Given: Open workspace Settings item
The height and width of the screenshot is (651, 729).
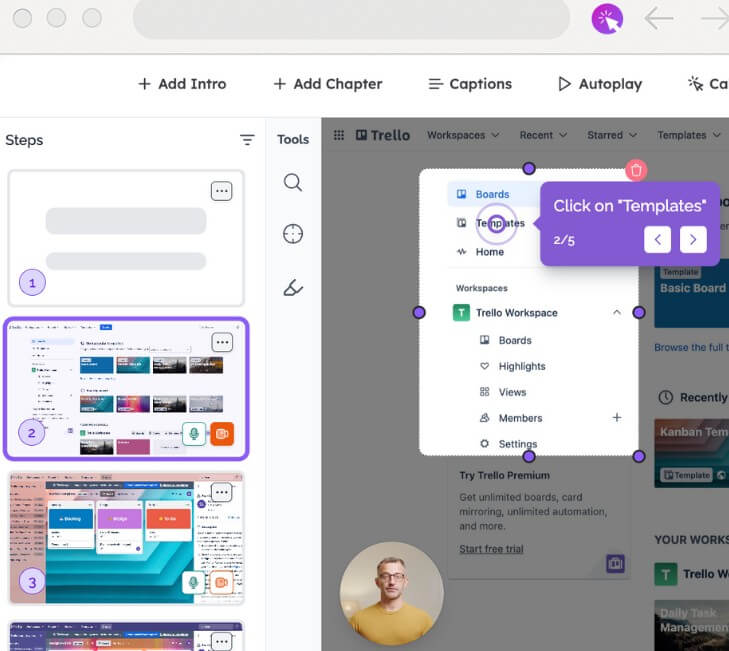Looking at the screenshot, I should [508, 444].
